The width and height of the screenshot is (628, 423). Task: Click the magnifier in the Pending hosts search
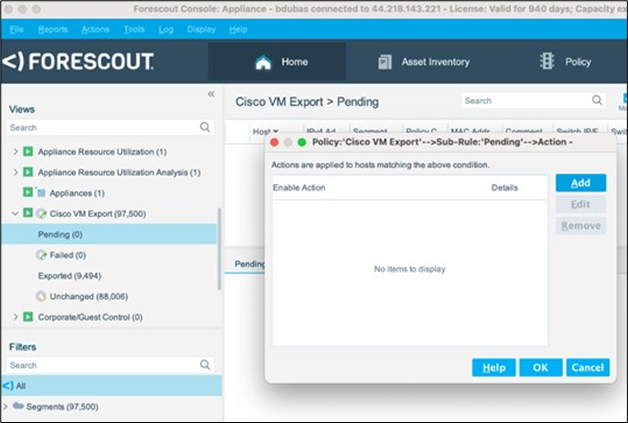[x=597, y=101]
